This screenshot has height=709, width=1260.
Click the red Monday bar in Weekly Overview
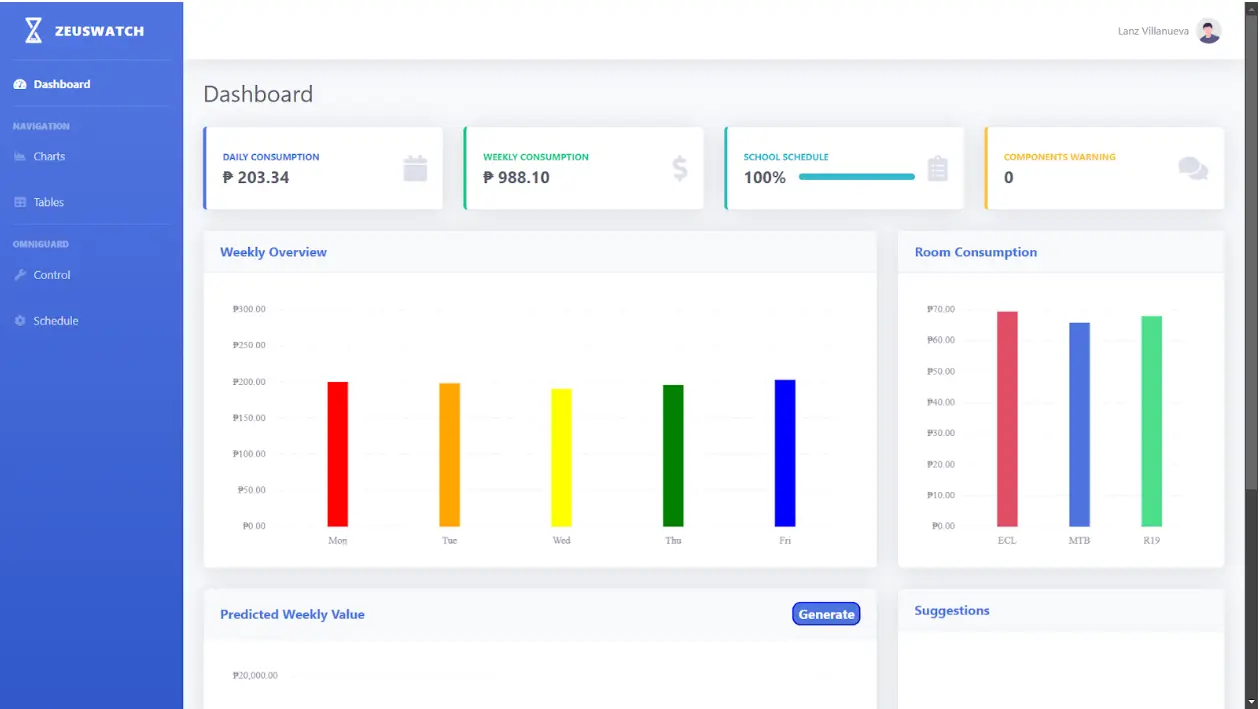pos(338,454)
